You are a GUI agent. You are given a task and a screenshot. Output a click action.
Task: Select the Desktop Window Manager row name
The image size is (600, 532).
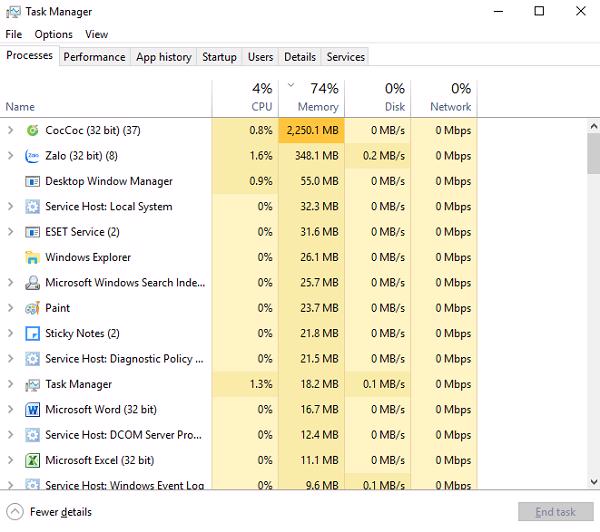click(109, 181)
